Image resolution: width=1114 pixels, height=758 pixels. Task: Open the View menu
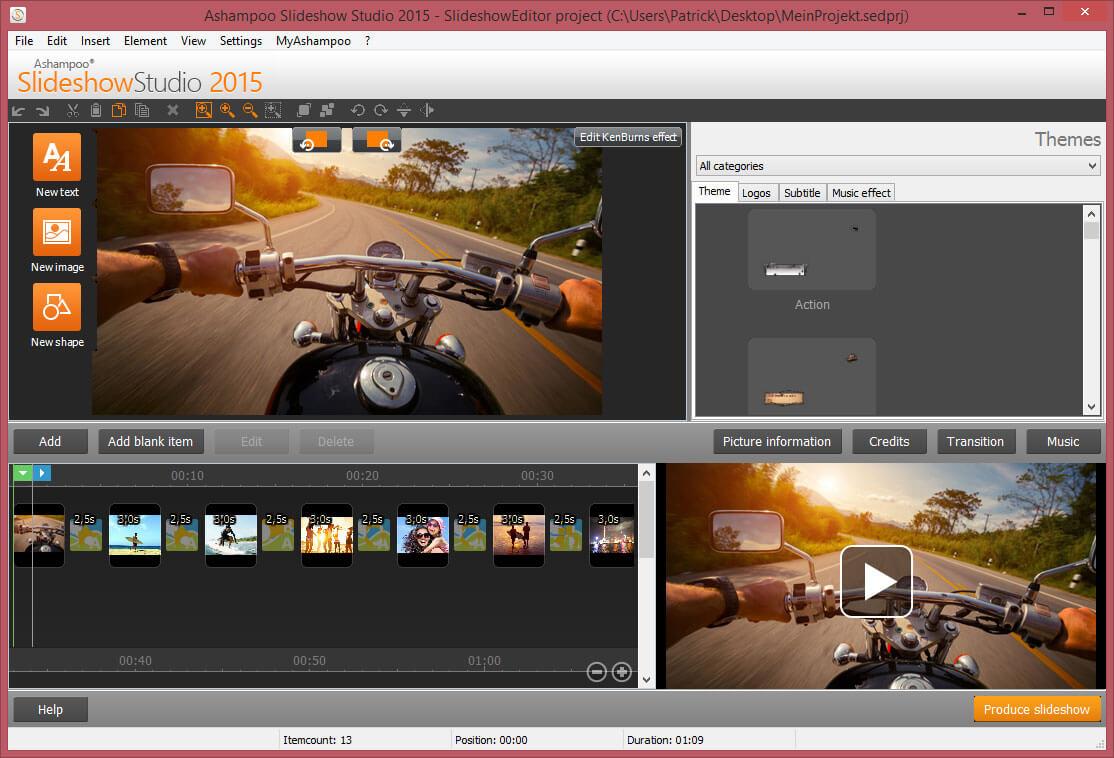pyautogui.click(x=193, y=40)
